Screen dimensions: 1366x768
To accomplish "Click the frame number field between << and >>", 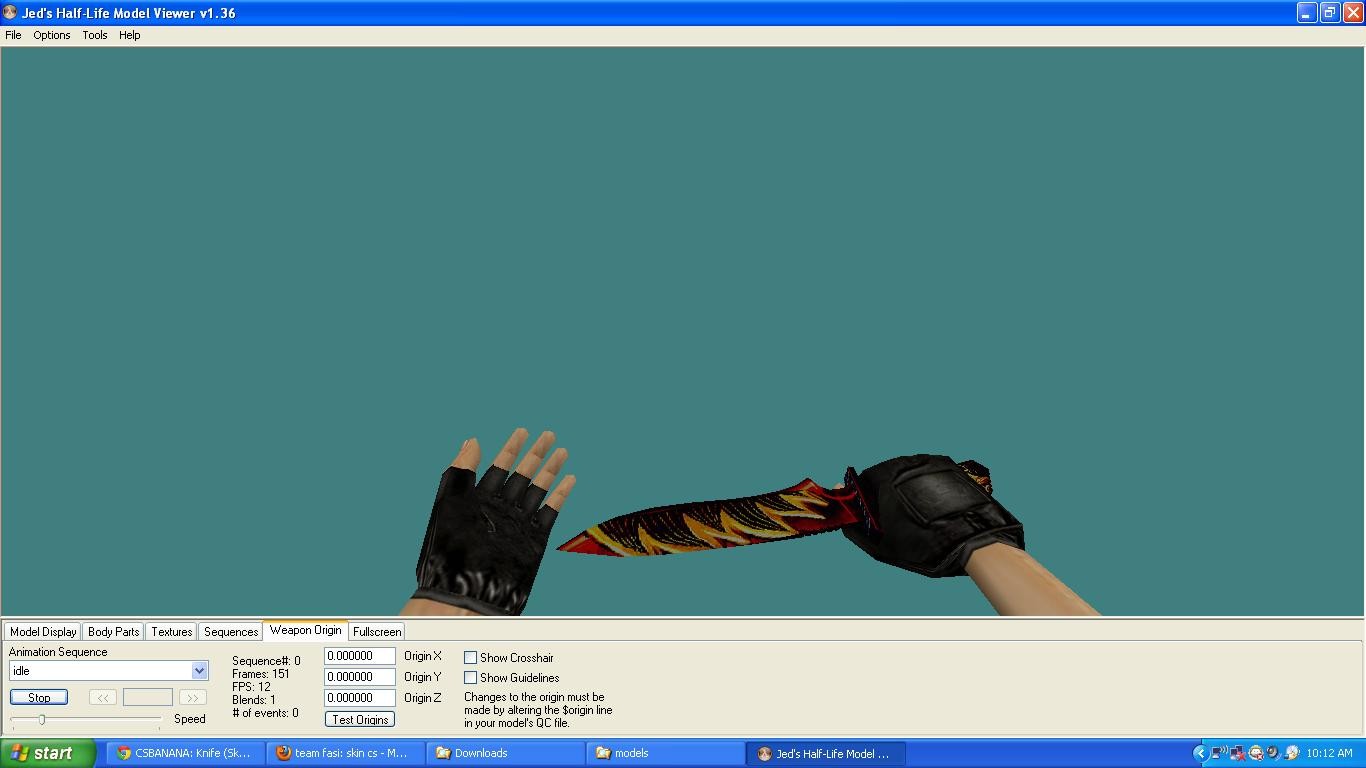I will point(148,697).
